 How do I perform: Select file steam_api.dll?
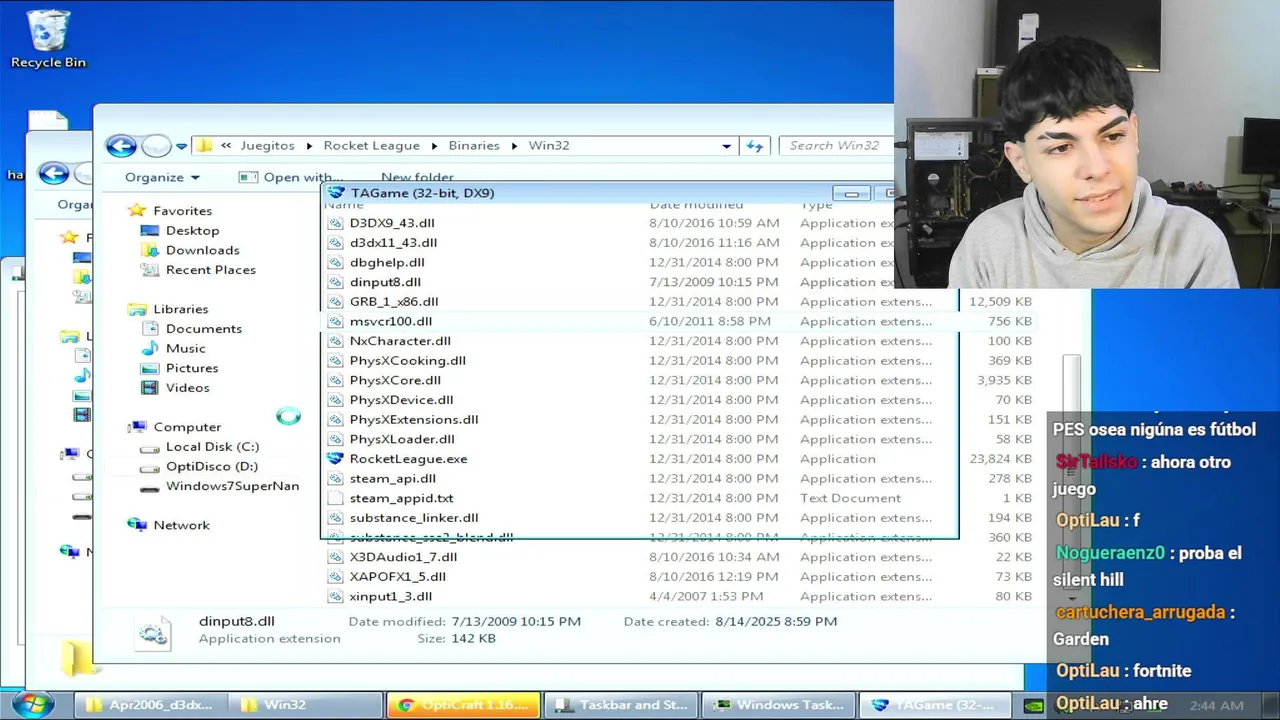coord(392,479)
